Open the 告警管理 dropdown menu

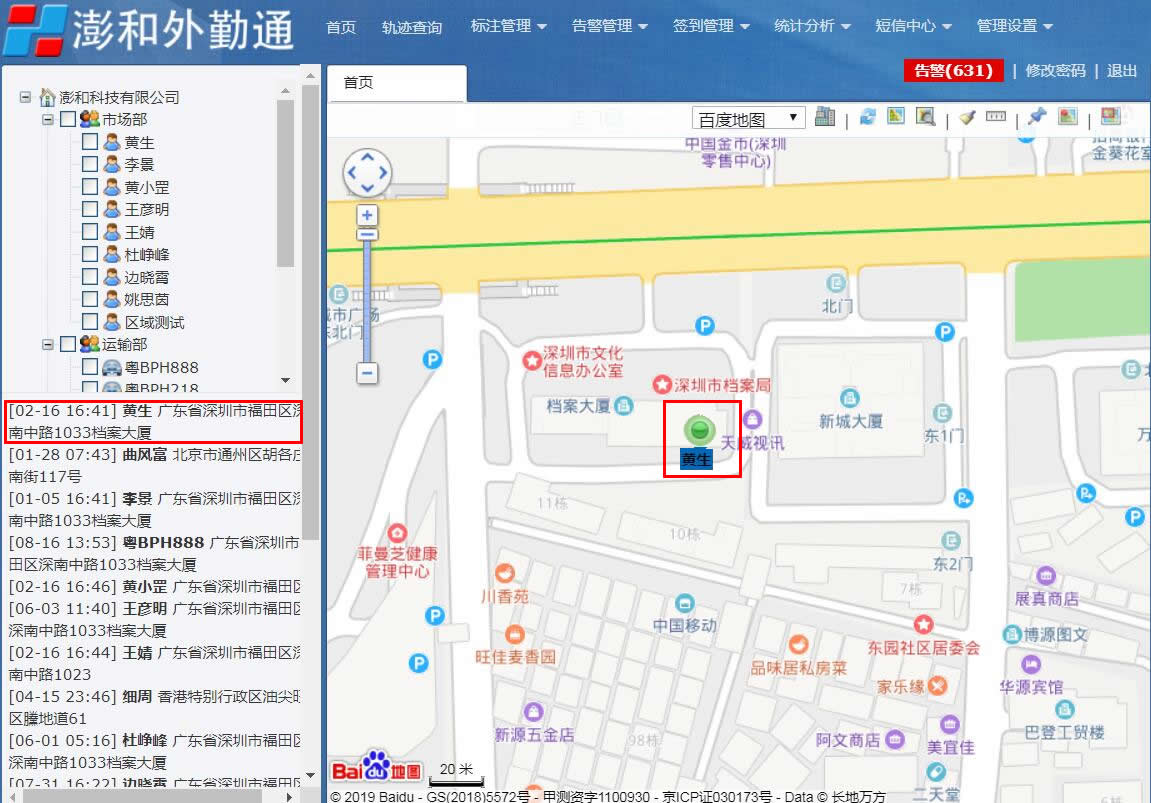tap(609, 26)
